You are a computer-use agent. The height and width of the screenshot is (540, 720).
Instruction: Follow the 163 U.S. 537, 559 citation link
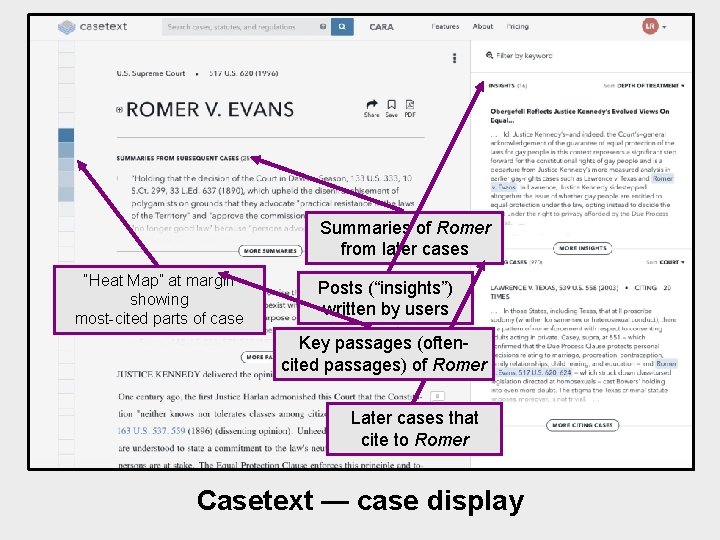point(151,431)
